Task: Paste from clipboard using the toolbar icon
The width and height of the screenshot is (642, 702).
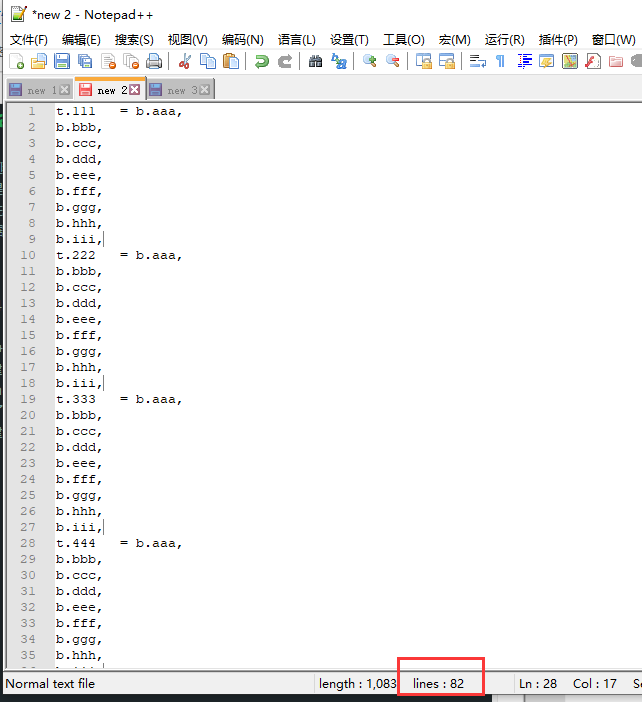Action: pos(231,61)
